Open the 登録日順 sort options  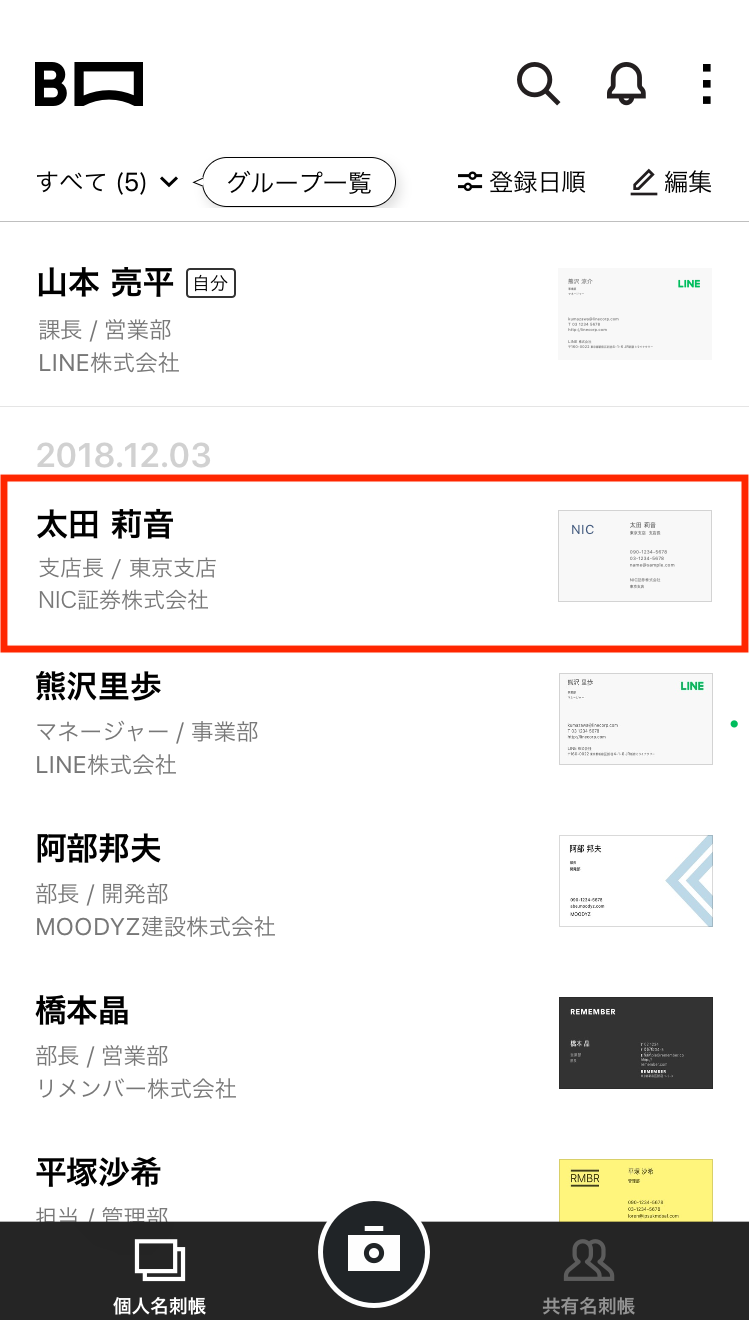coord(521,182)
